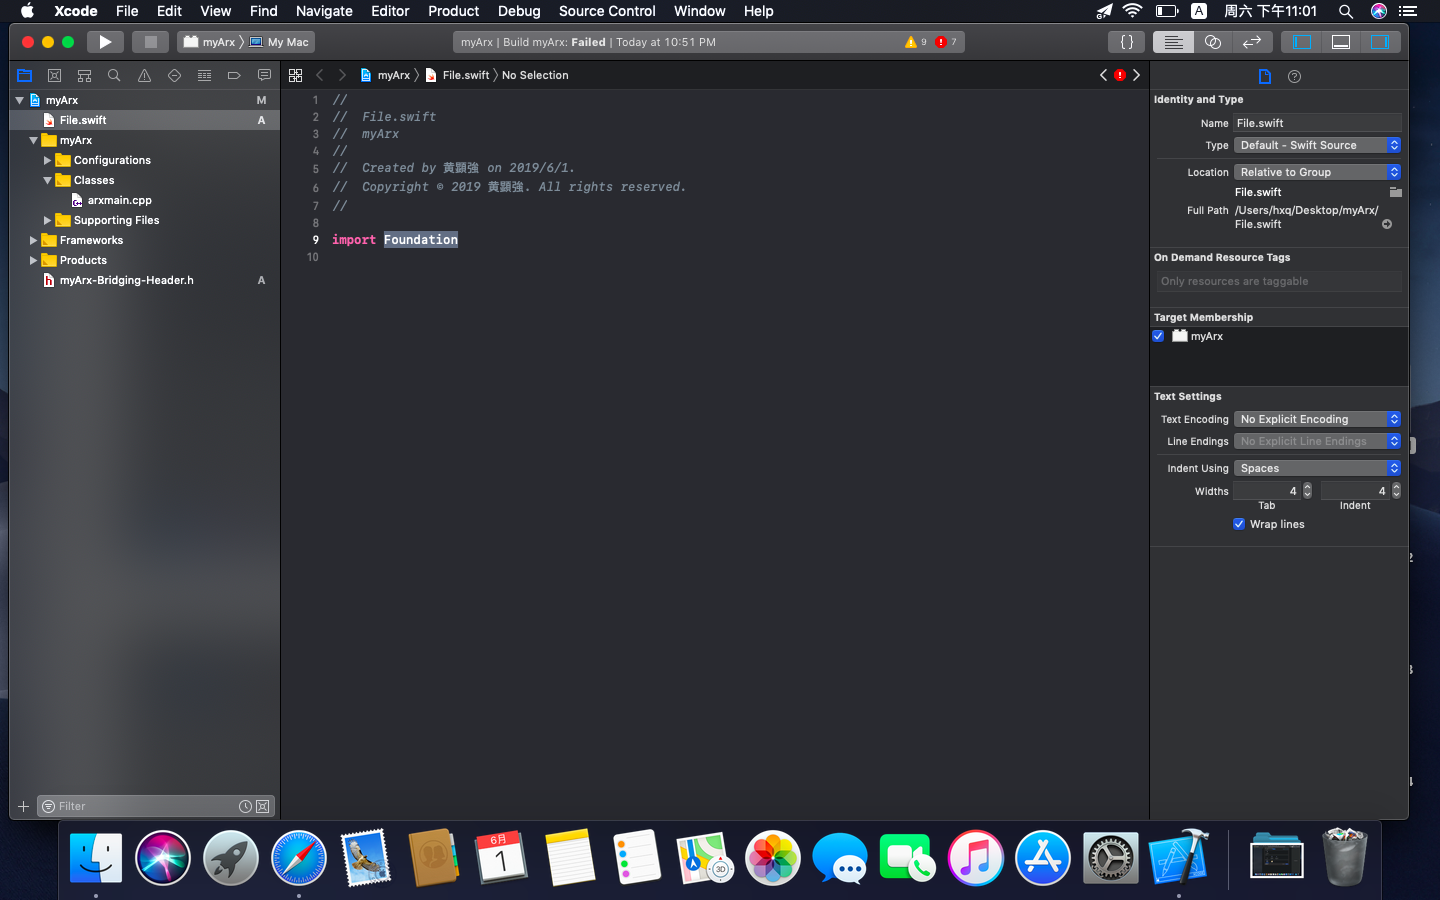Expand the Frameworks group

tap(33, 240)
